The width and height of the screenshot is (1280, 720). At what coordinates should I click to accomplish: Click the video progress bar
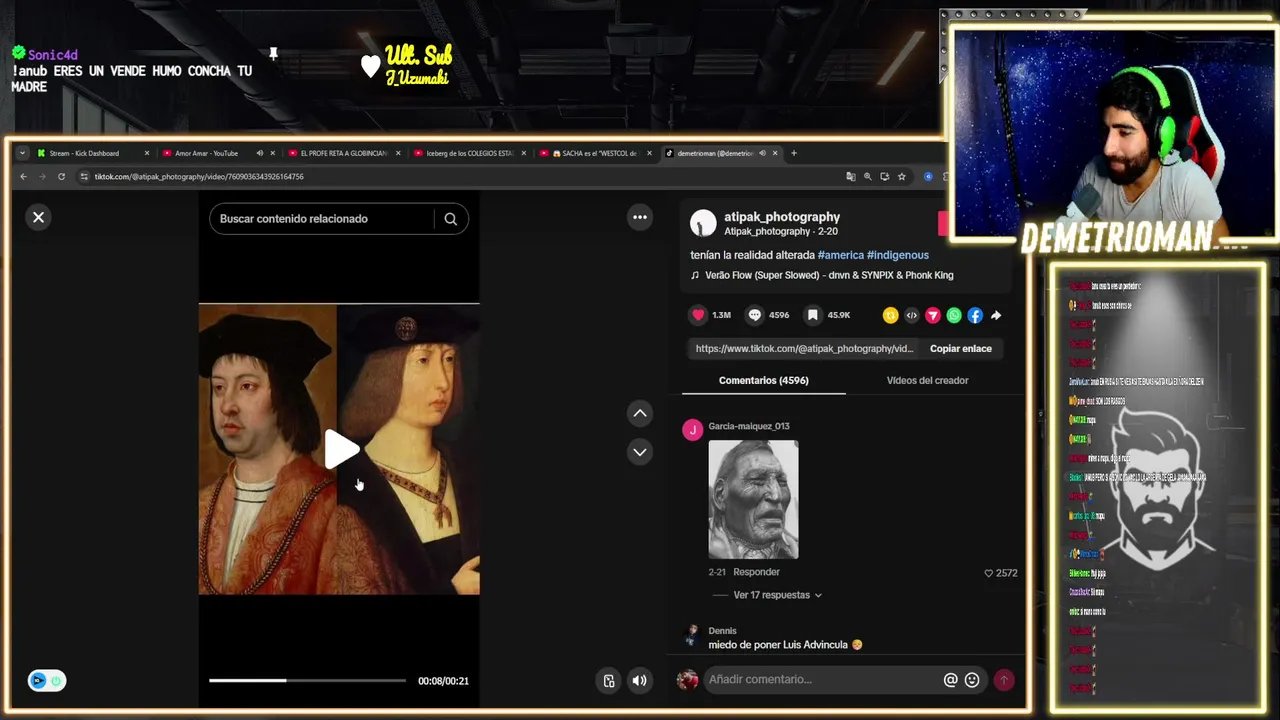[x=307, y=681]
